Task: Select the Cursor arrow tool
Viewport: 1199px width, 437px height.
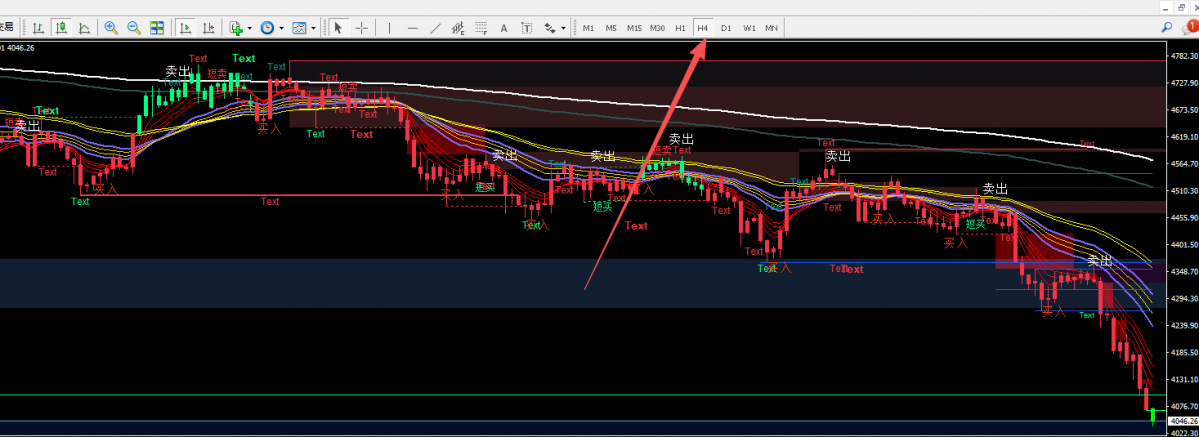Action: (338, 28)
